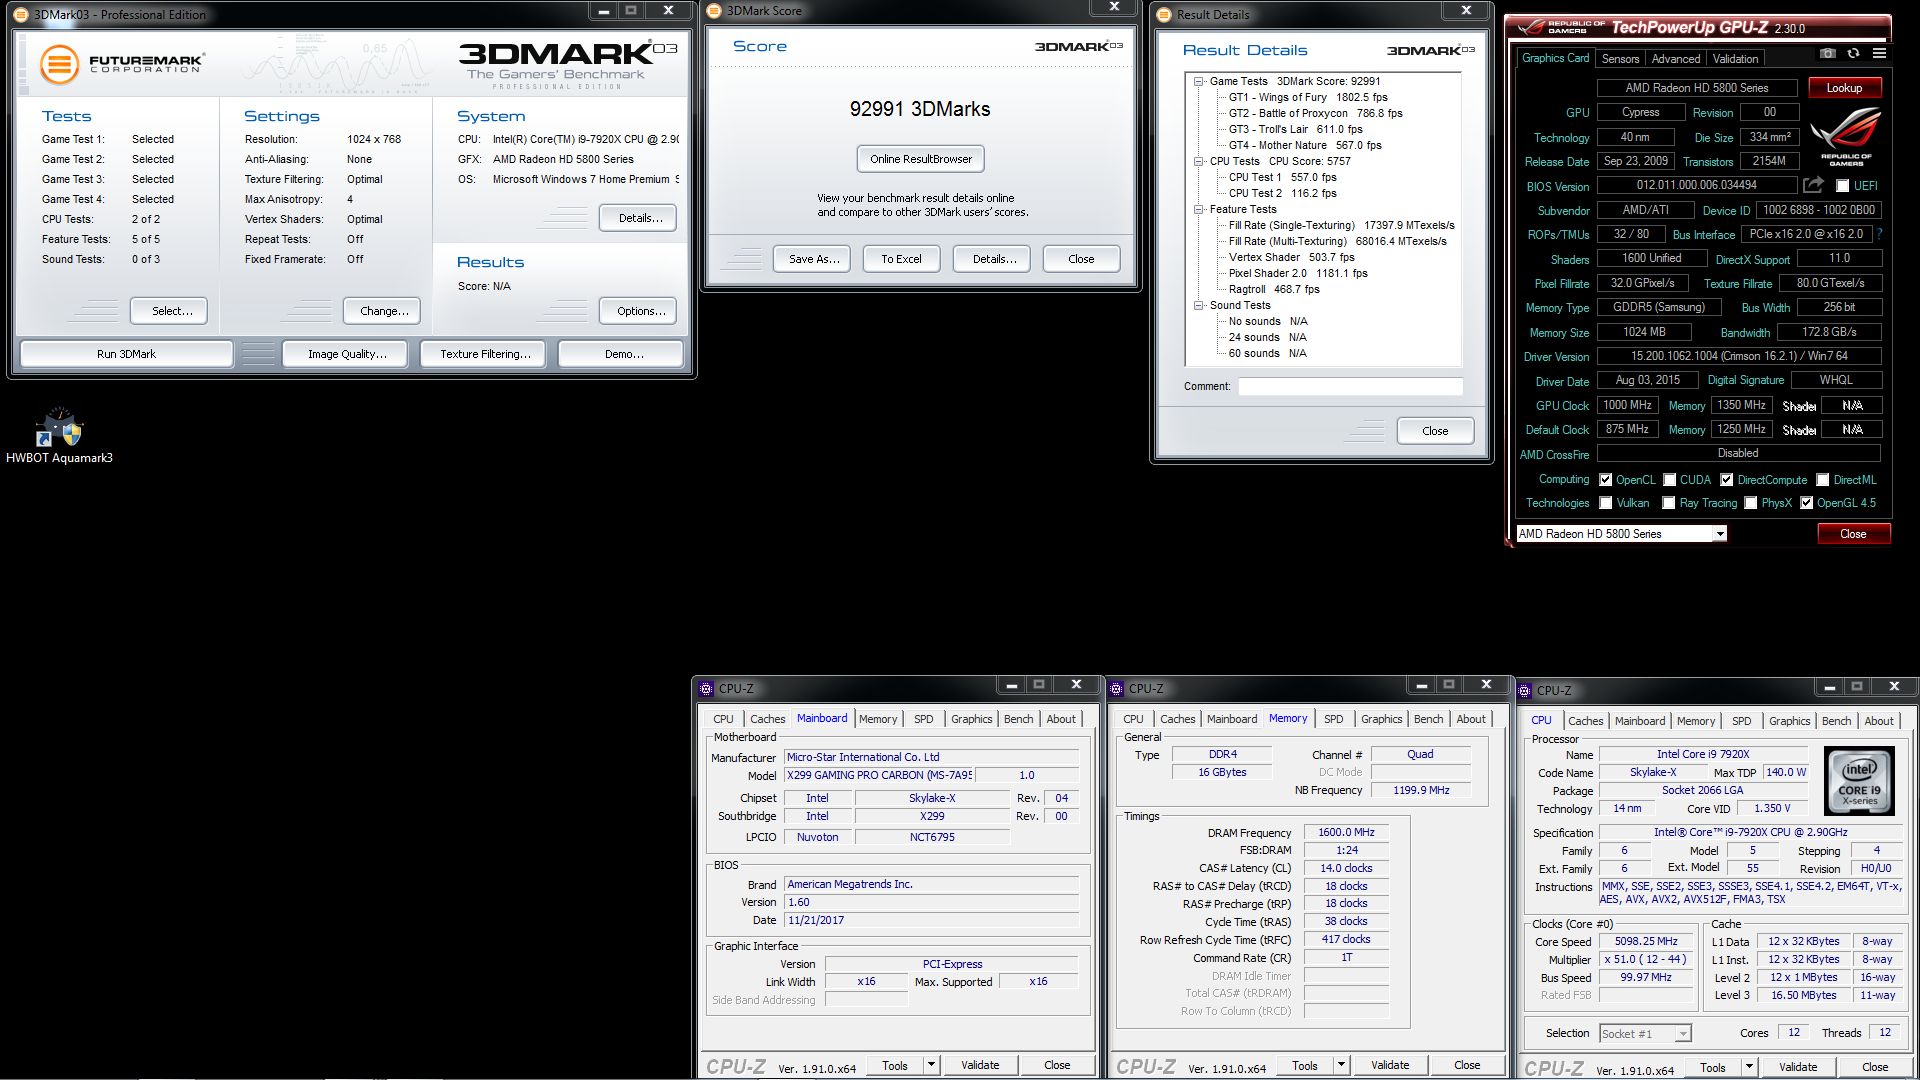
Task: Click the Run 3DMark button
Action: [126, 354]
